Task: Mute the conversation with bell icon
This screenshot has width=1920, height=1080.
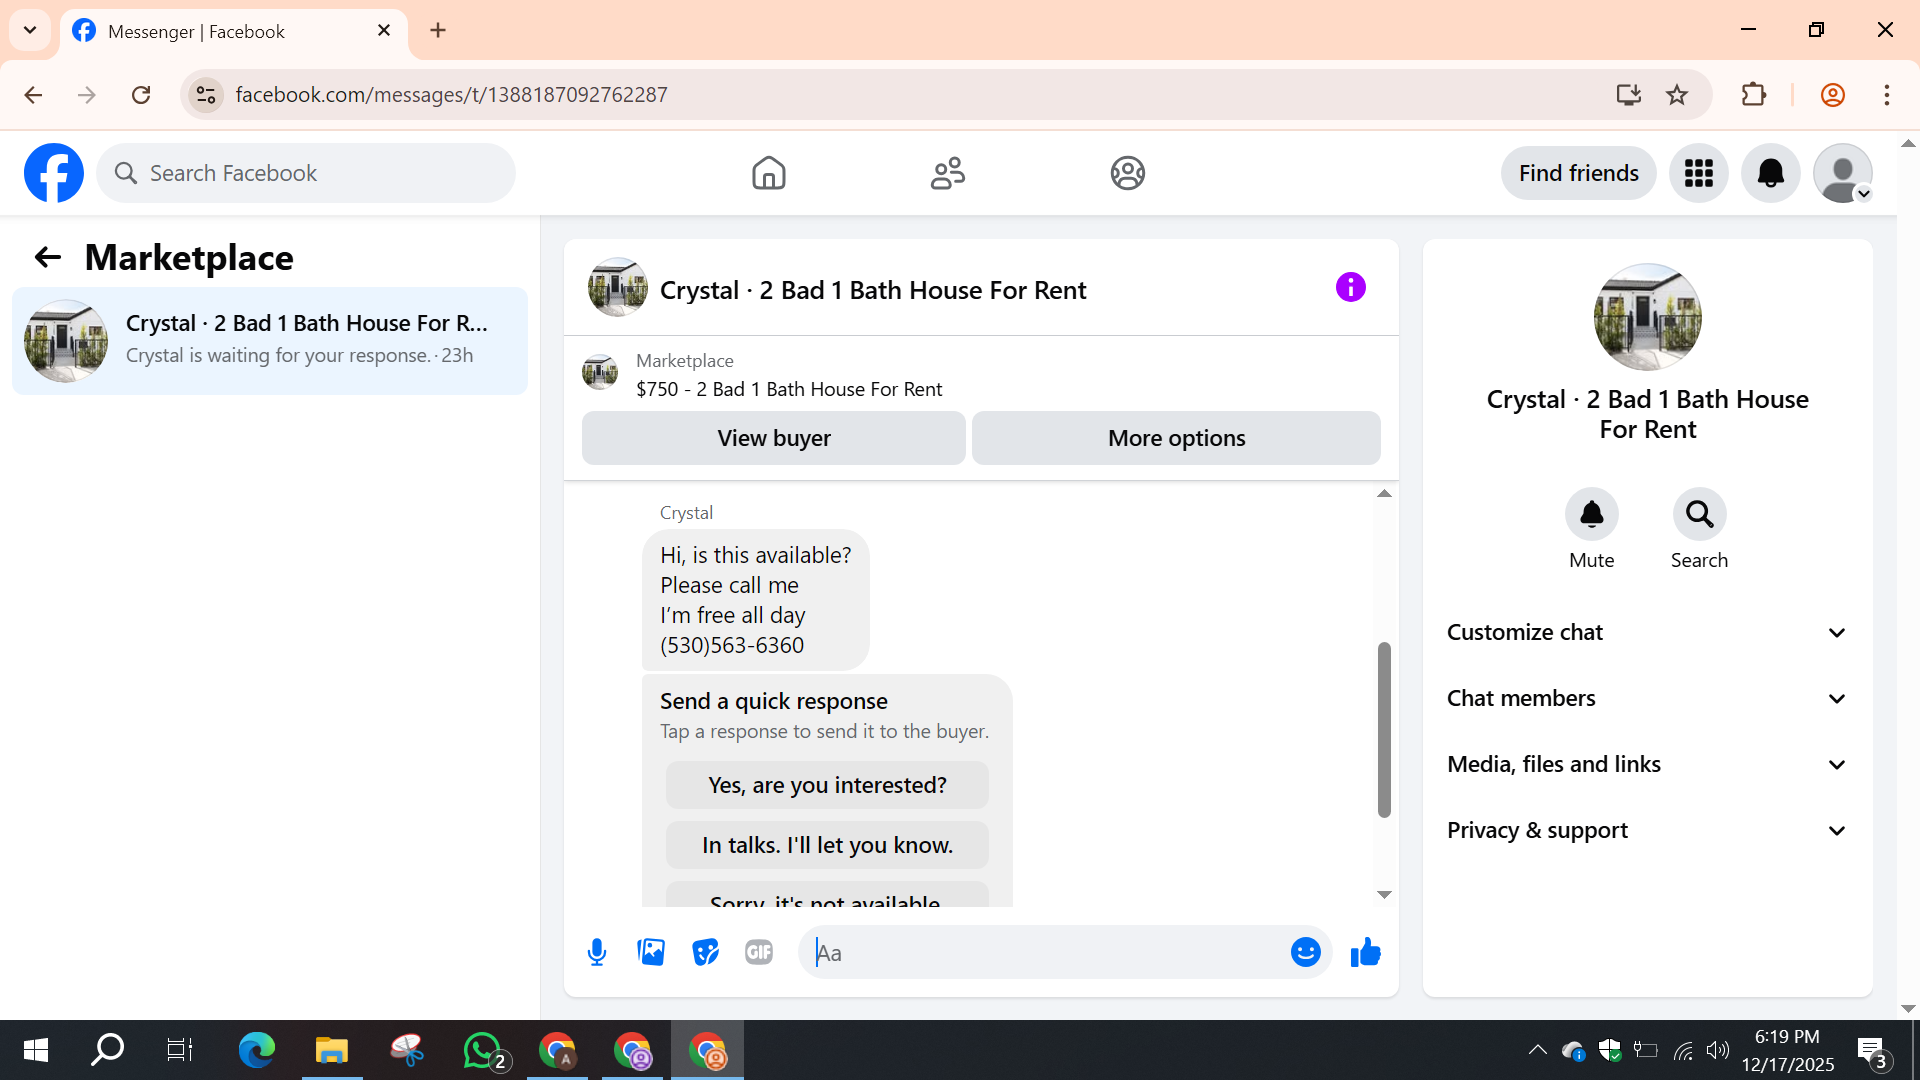Action: pyautogui.click(x=1591, y=515)
